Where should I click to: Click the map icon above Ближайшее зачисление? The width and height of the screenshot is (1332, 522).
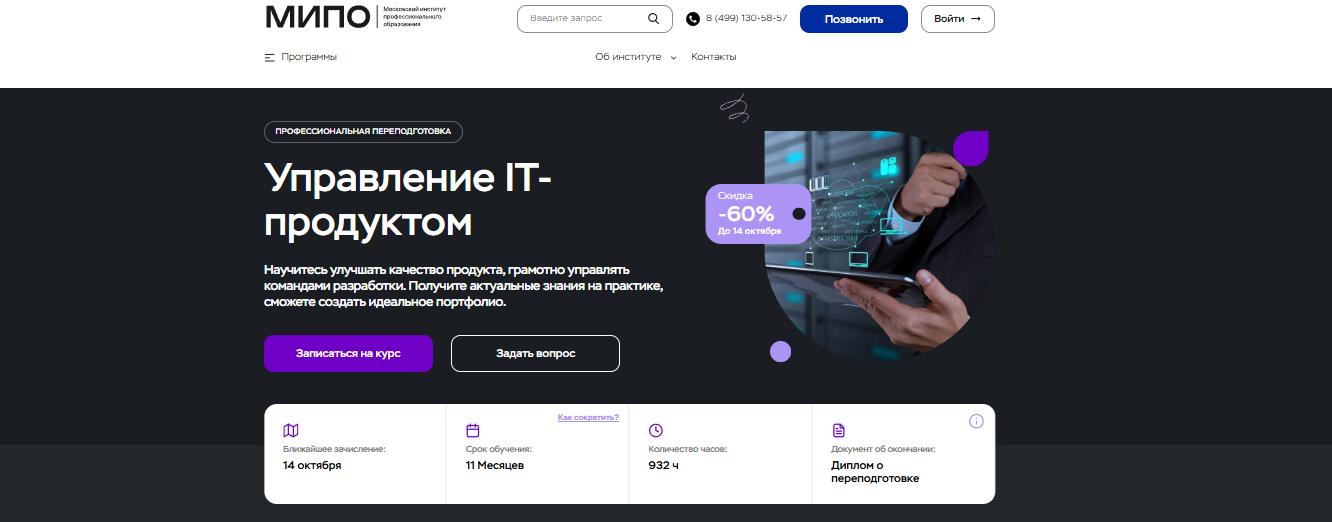291,430
